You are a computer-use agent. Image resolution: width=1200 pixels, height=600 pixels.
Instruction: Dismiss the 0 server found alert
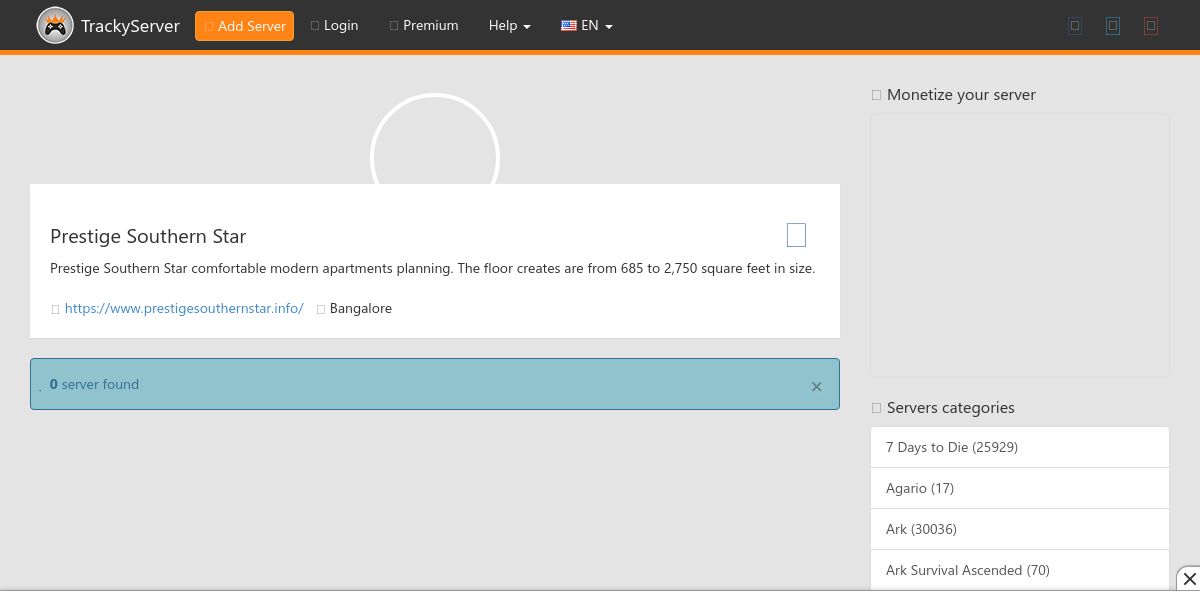pos(816,387)
